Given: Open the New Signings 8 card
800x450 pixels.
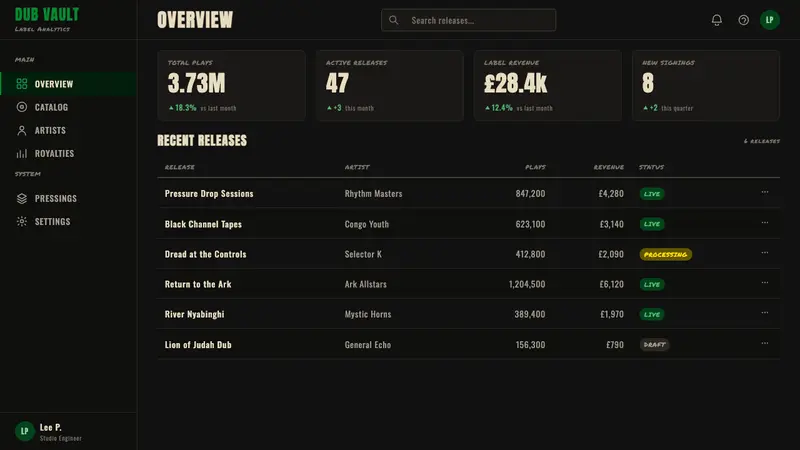Looking at the screenshot, I should coord(706,85).
